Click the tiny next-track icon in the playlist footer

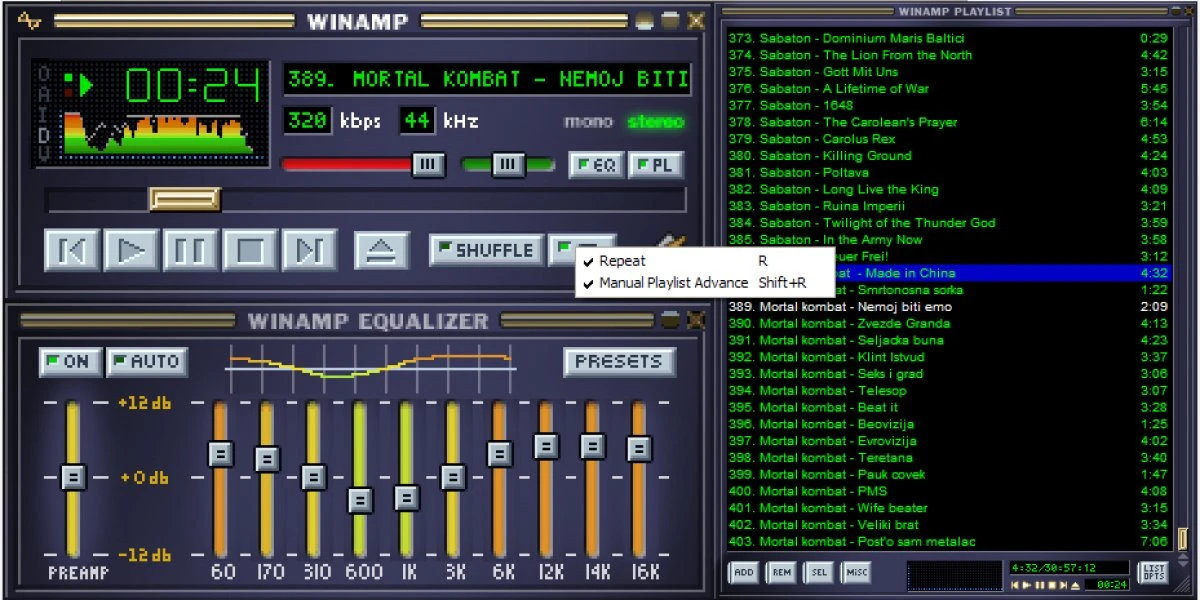[x=1063, y=586]
